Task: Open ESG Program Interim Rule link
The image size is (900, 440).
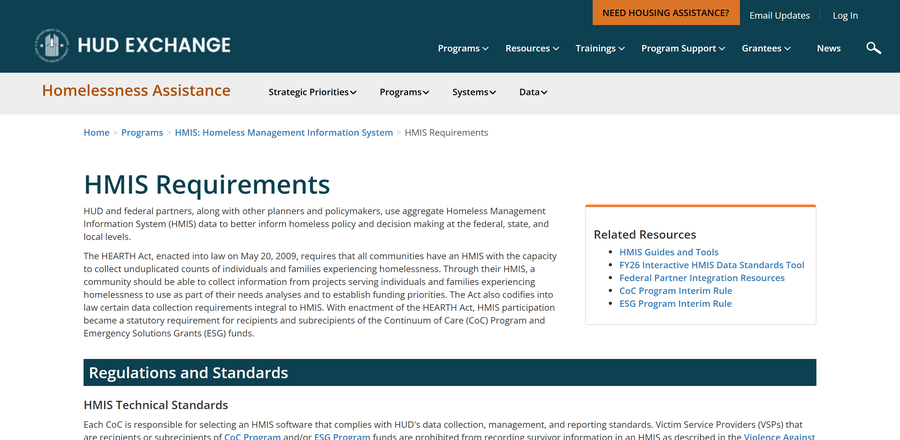Action: (676, 303)
